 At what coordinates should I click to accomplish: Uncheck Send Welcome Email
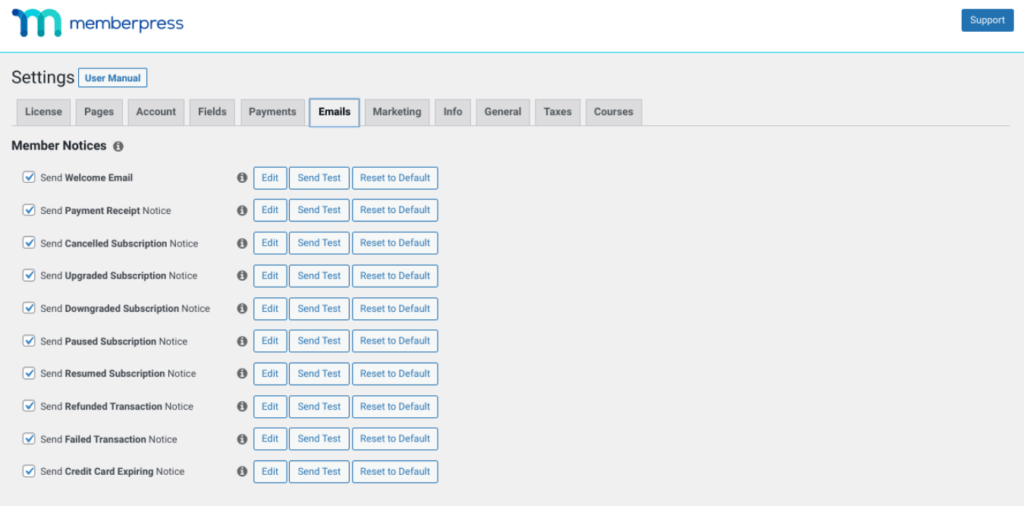pyautogui.click(x=29, y=177)
